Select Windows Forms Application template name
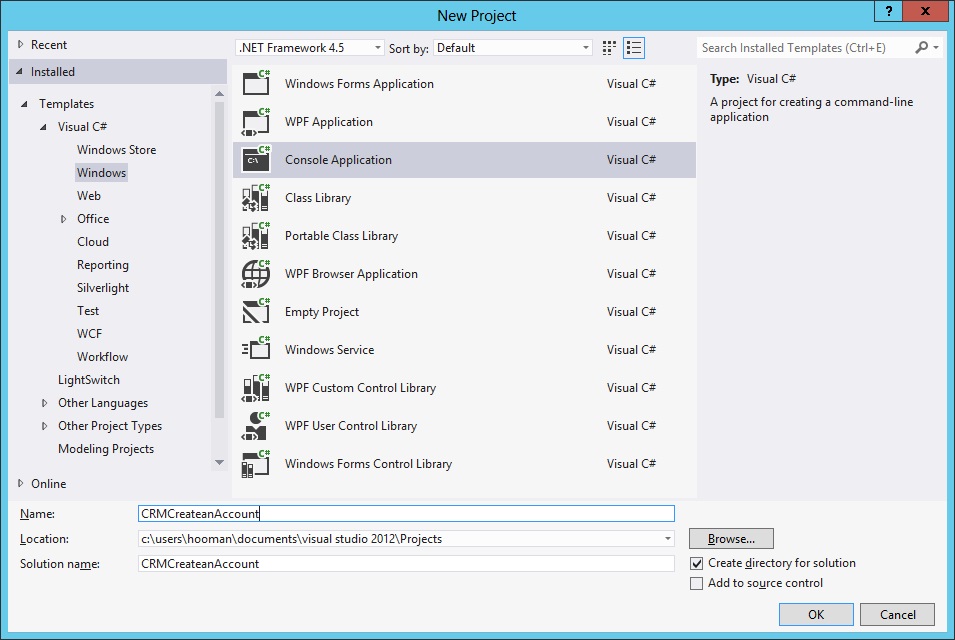The image size is (955, 640). click(x=359, y=83)
